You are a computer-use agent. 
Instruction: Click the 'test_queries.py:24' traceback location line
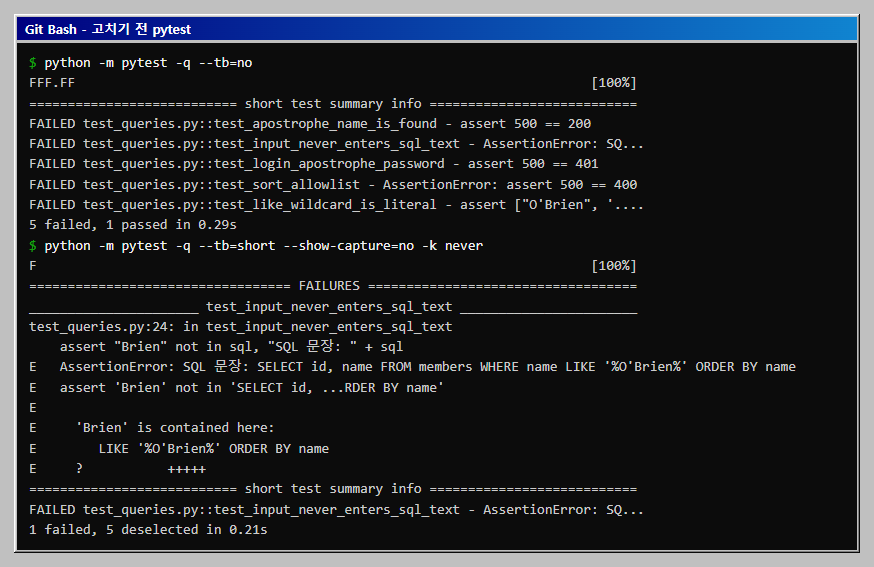pos(241,327)
